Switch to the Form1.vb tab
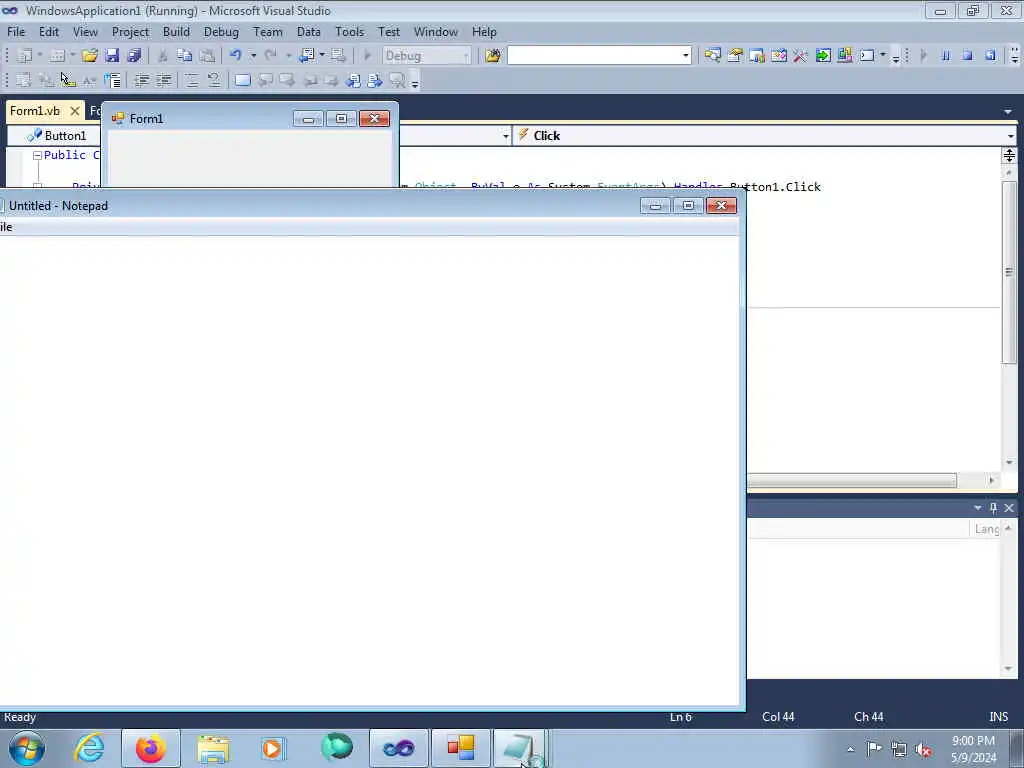Viewport: 1024px width, 768px height. tap(35, 111)
